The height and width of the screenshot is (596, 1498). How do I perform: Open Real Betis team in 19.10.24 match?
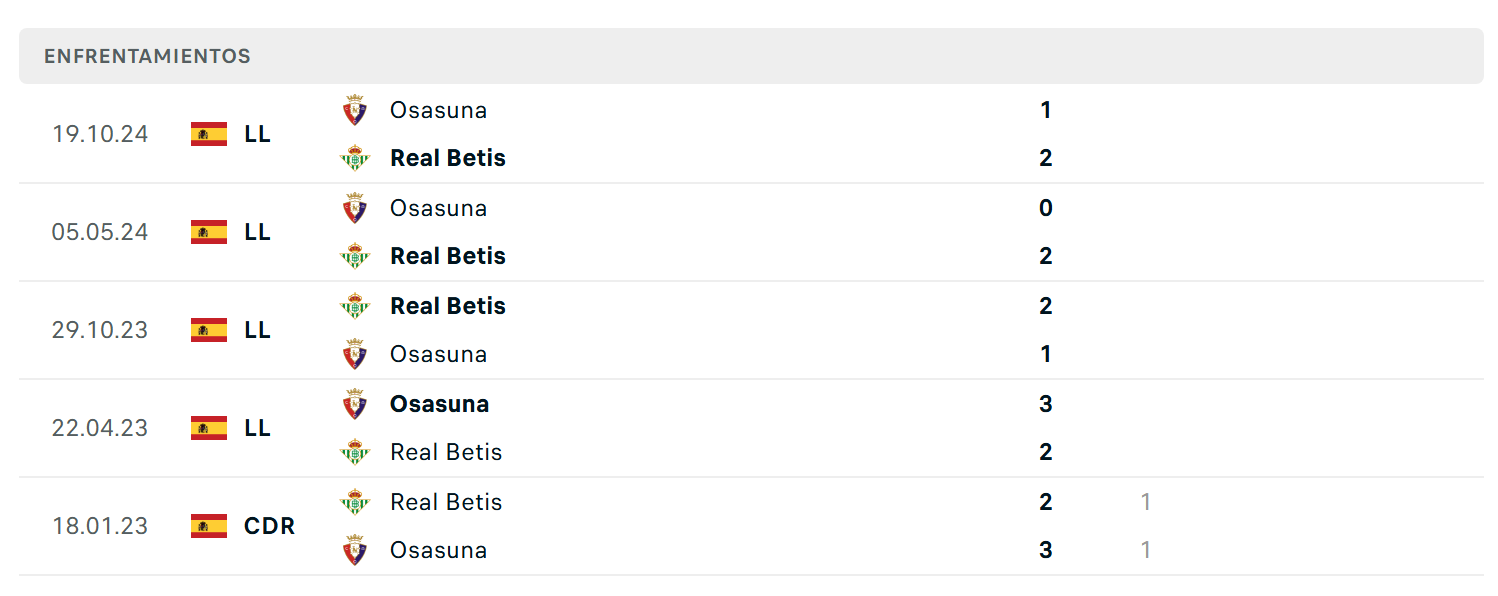[x=448, y=158]
